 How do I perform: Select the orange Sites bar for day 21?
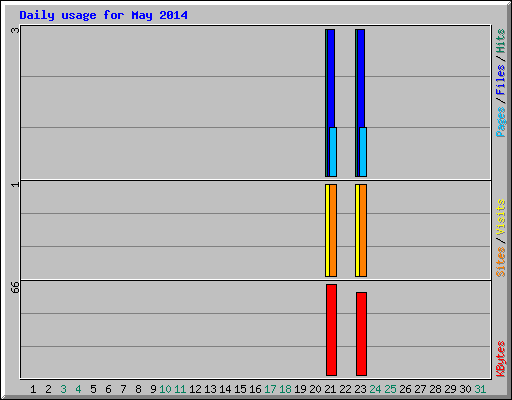(333, 230)
